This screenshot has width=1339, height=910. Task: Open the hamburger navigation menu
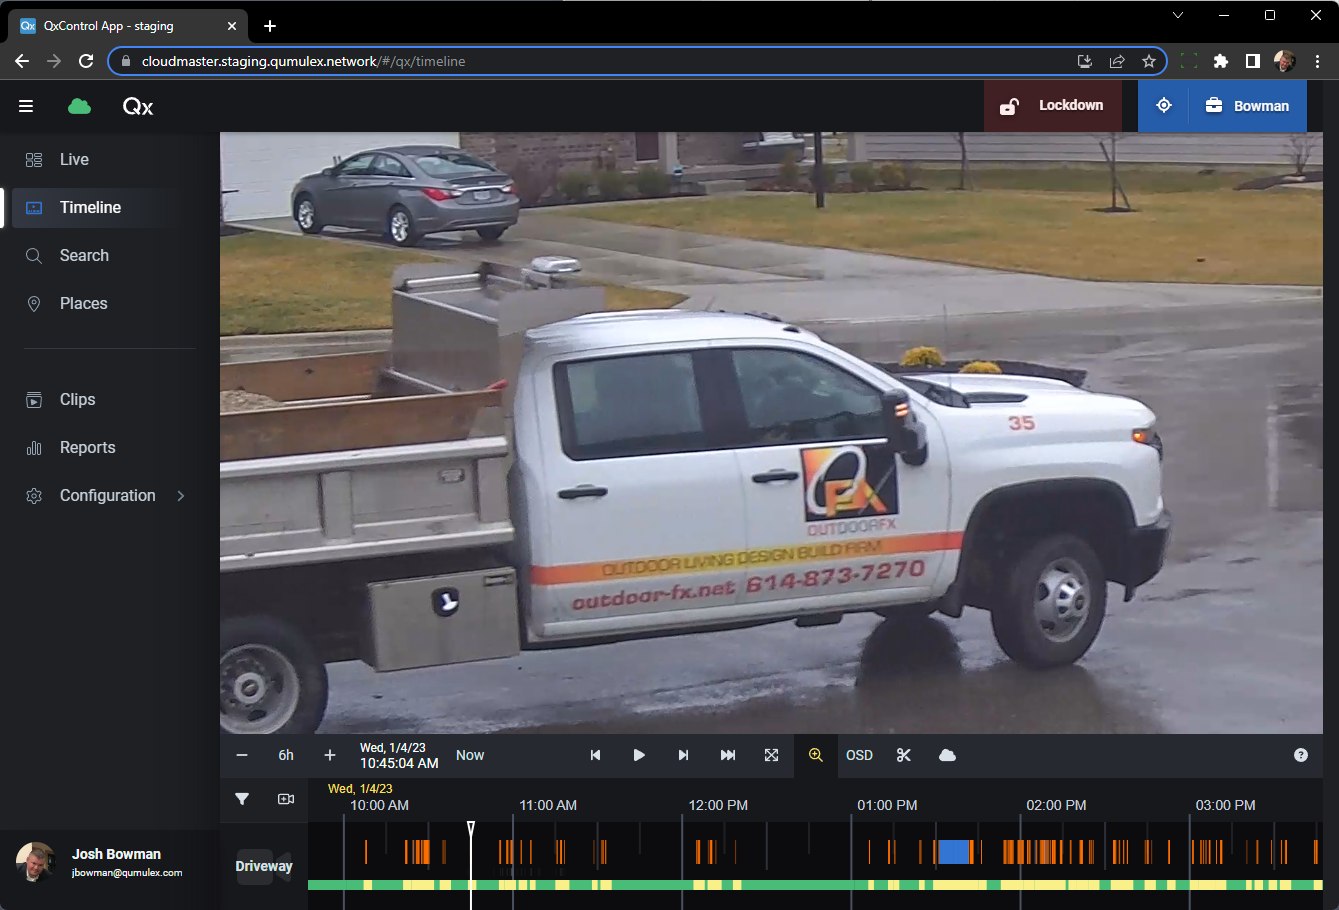coord(26,106)
